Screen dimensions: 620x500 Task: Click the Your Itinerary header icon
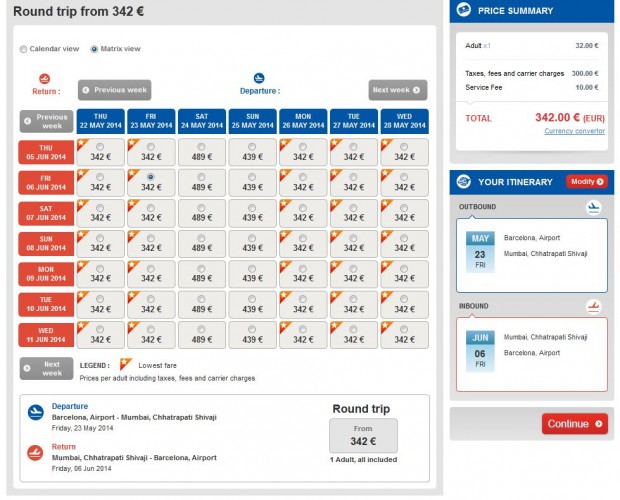click(464, 182)
